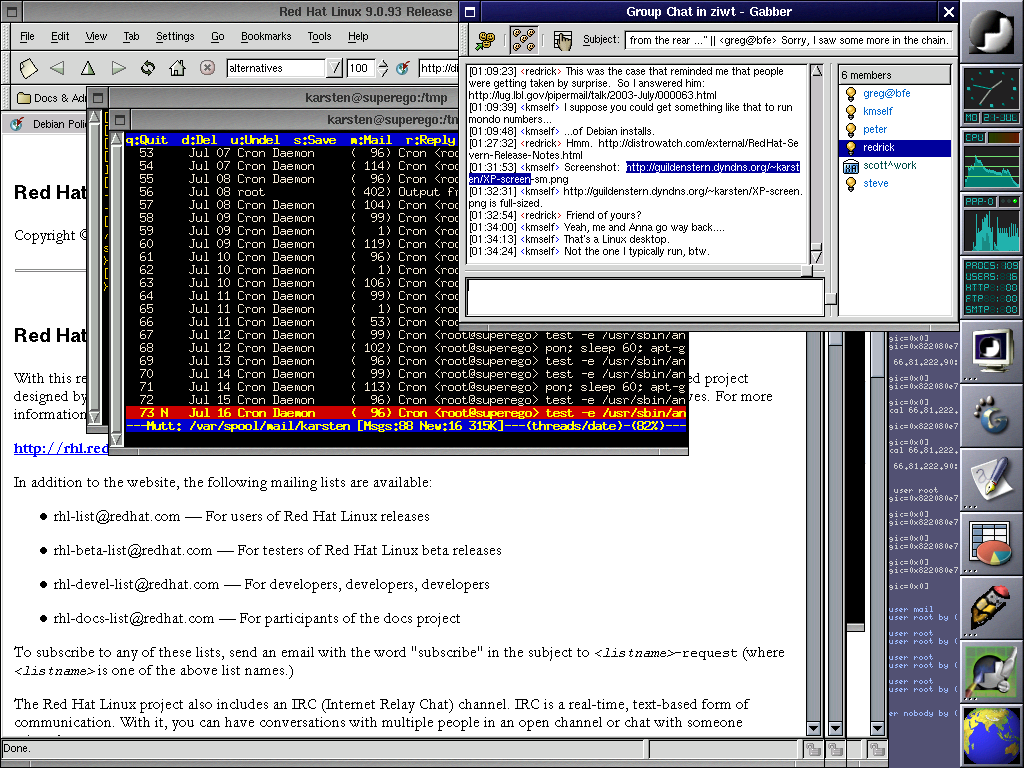Select the Jul 08 root message in Mutt
The image size is (1024, 768).
[292, 192]
